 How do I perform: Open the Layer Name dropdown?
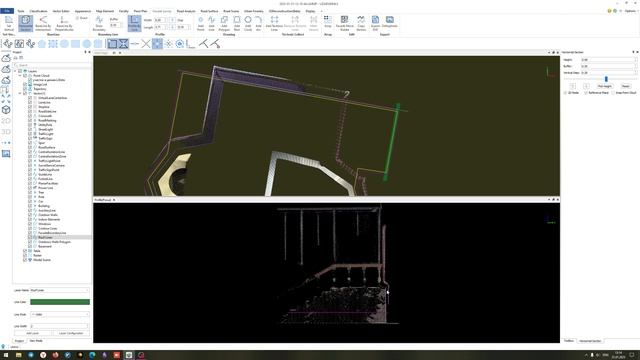click(x=60, y=290)
